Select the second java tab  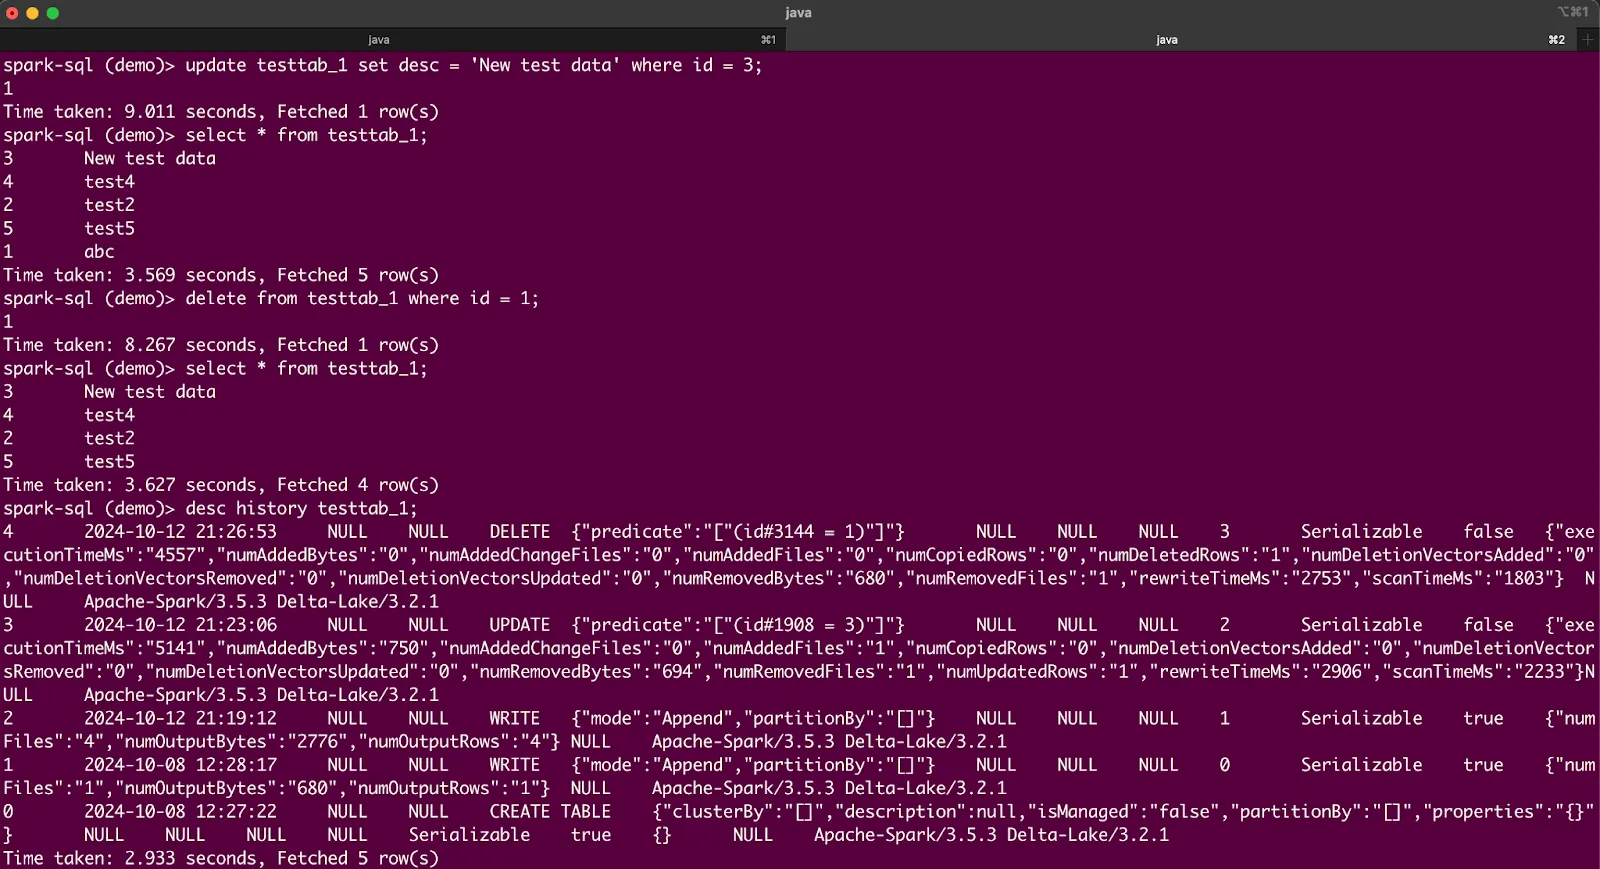[1166, 40]
